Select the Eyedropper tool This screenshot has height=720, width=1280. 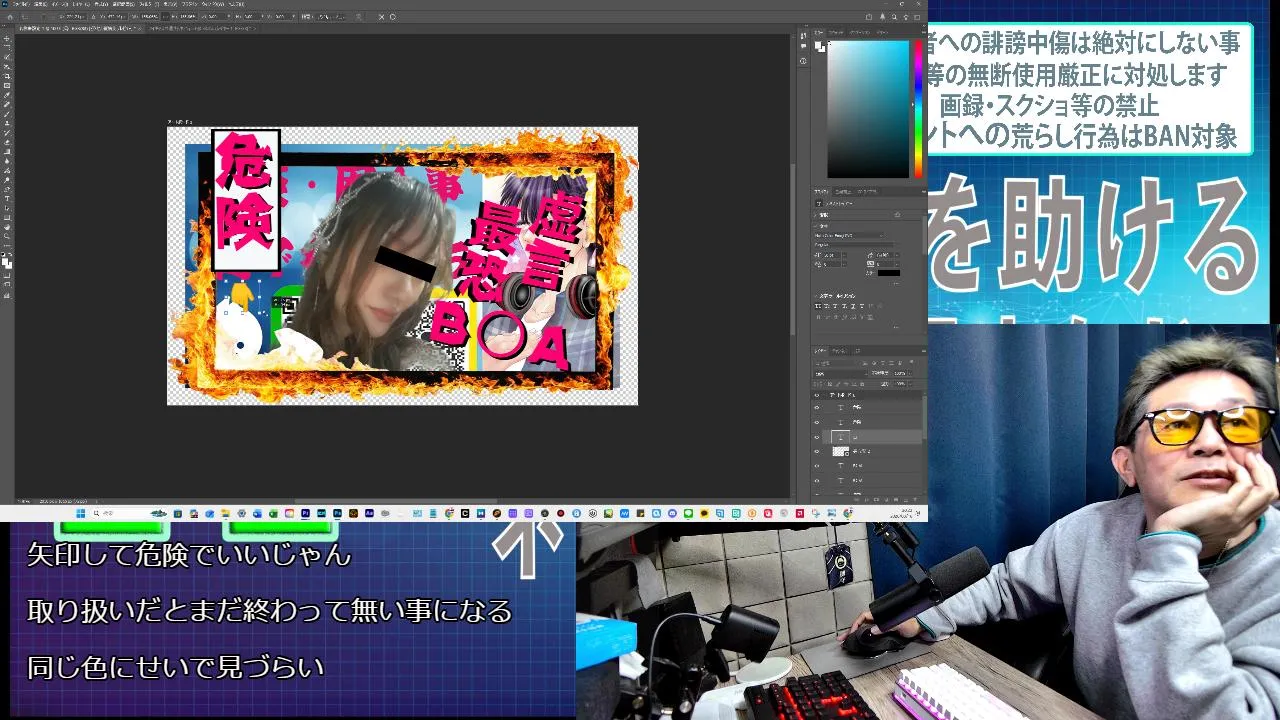7,95
